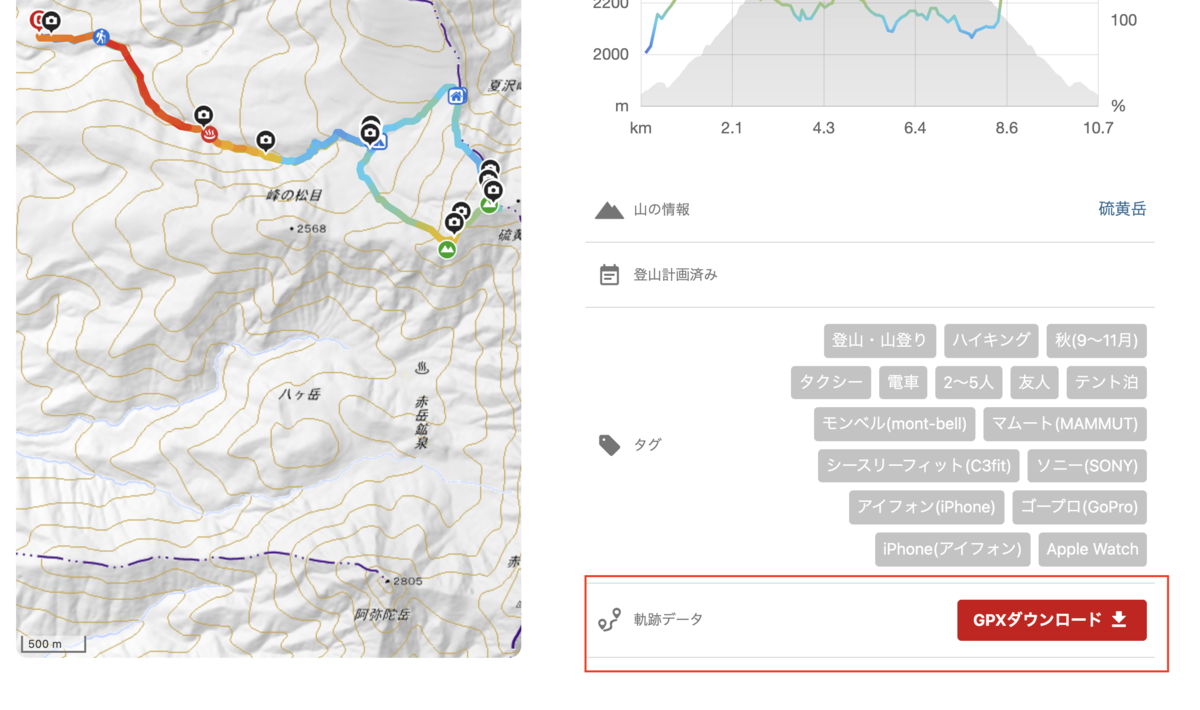Click the 秋(9〜11月) tag

coord(1096,340)
